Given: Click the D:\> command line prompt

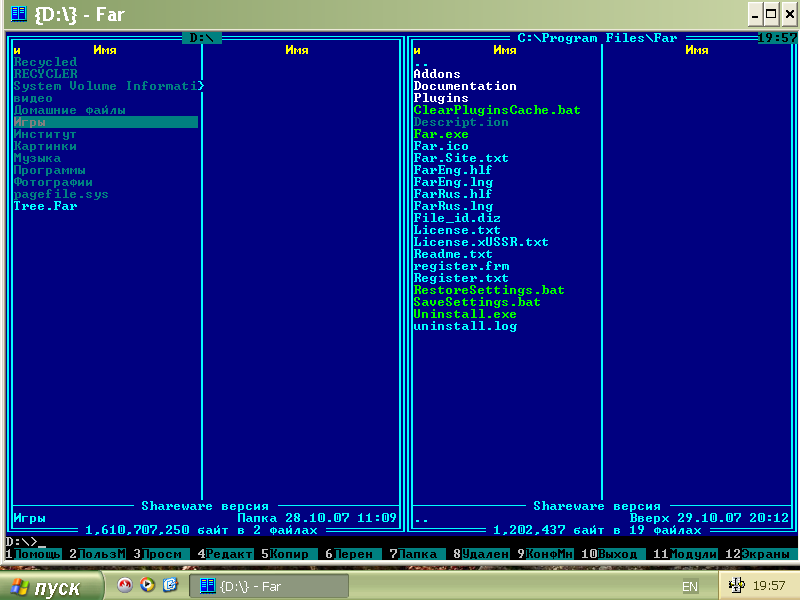Looking at the screenshot, I should coord(22,542).
